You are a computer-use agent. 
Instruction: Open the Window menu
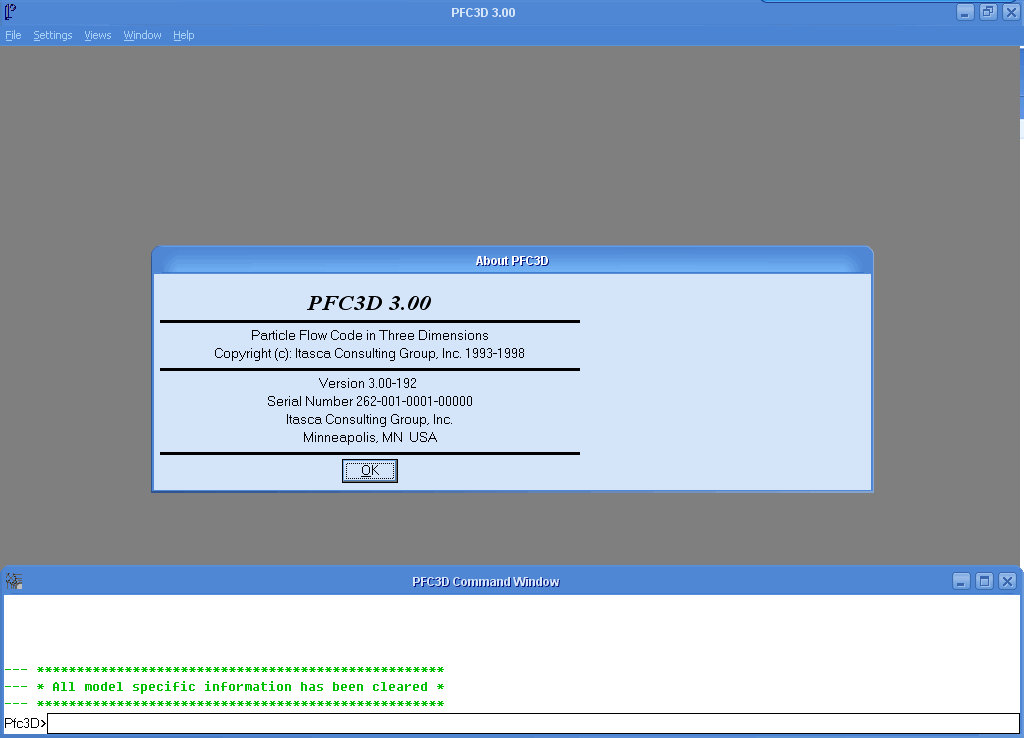point(142,35)
